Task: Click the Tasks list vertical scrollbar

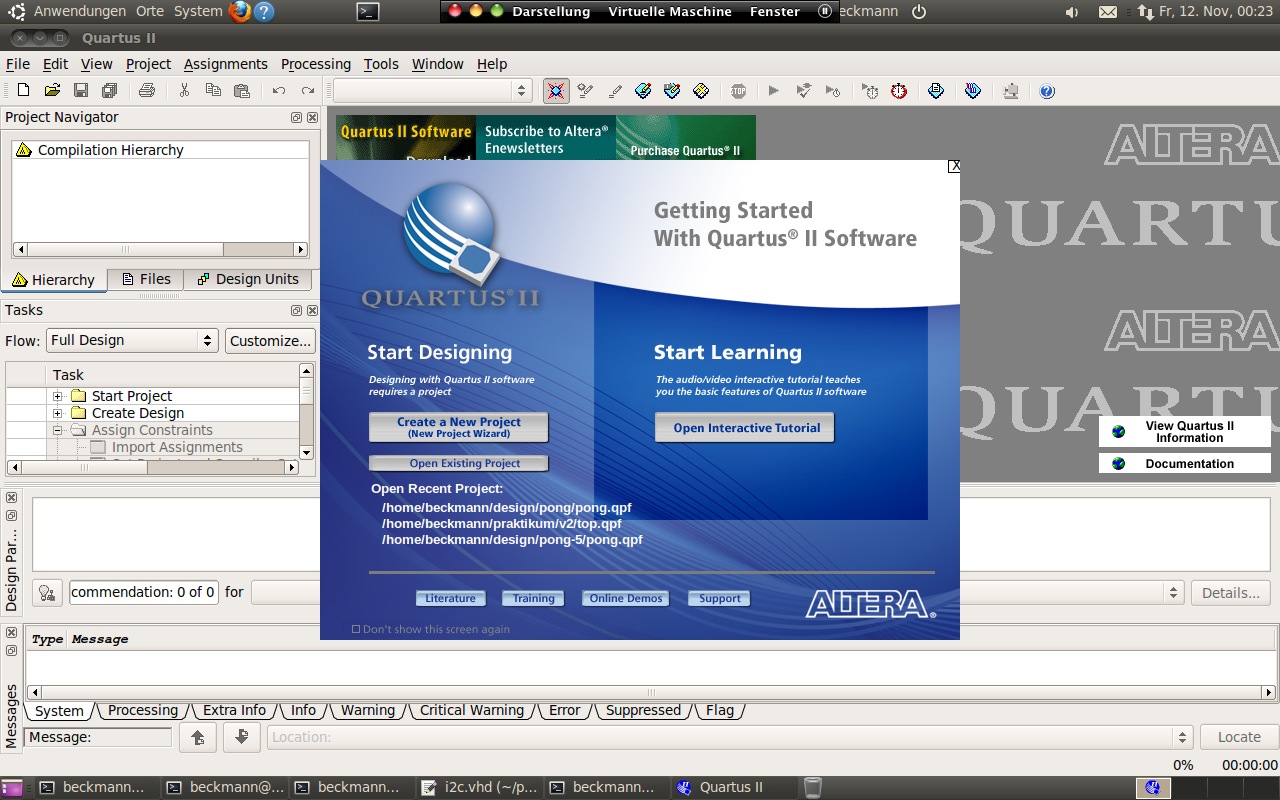Action: pos(307,410)
